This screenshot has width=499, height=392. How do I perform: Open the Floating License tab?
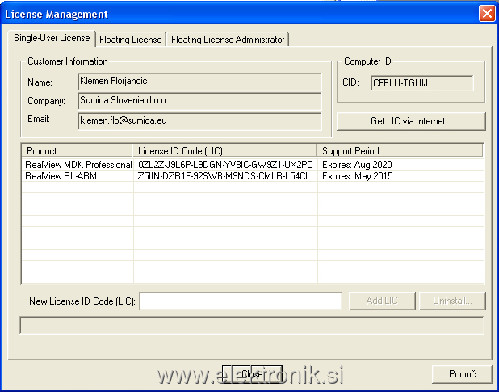pos(130,40)
